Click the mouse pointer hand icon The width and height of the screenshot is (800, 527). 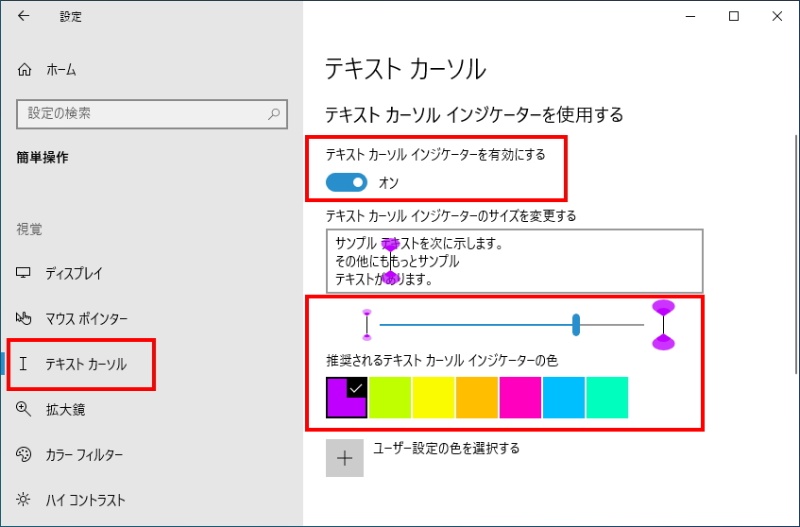tap(23, 318)
